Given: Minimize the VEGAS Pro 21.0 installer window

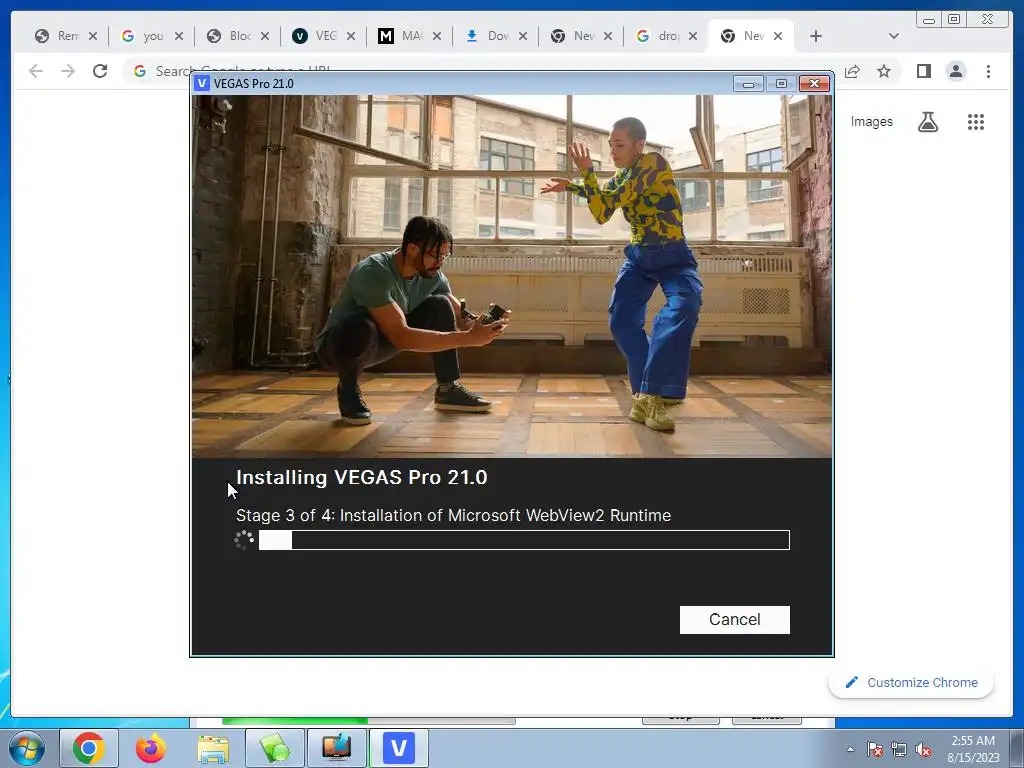Looking at the screenshot, I should tap(748, 84).
